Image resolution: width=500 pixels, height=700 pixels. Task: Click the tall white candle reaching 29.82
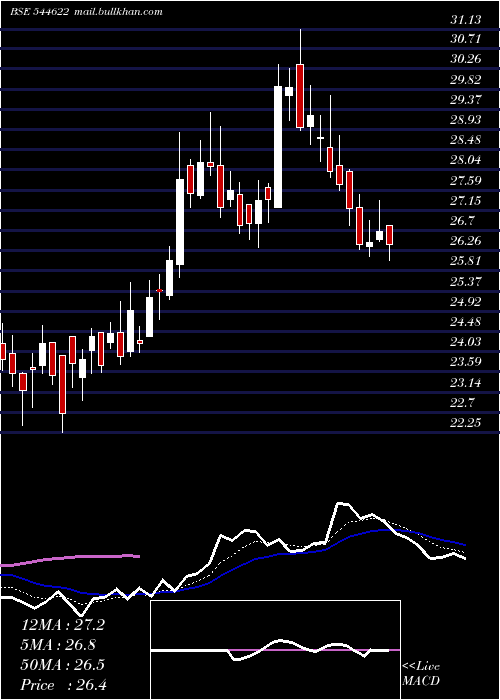click(x=278, y=147)
